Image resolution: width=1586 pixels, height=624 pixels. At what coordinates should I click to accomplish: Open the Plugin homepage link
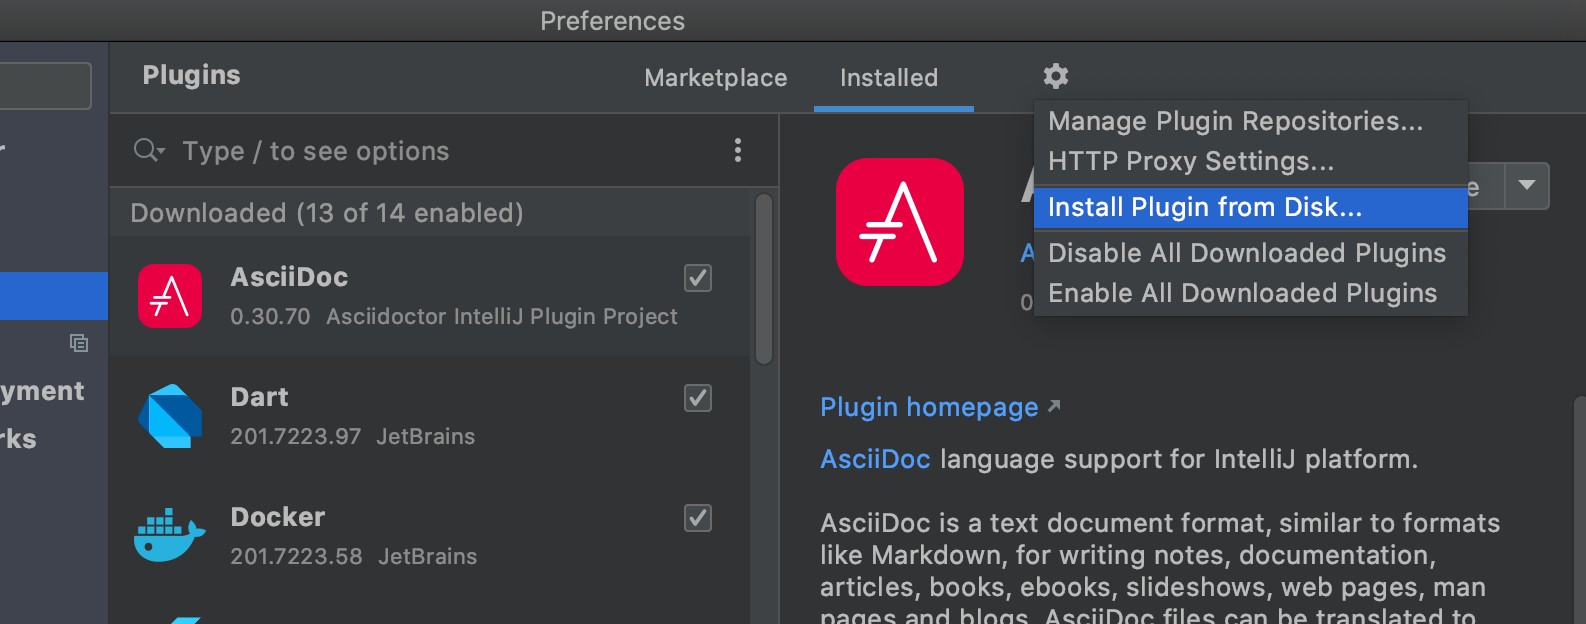pyautogui.click(x=940, y=407)
